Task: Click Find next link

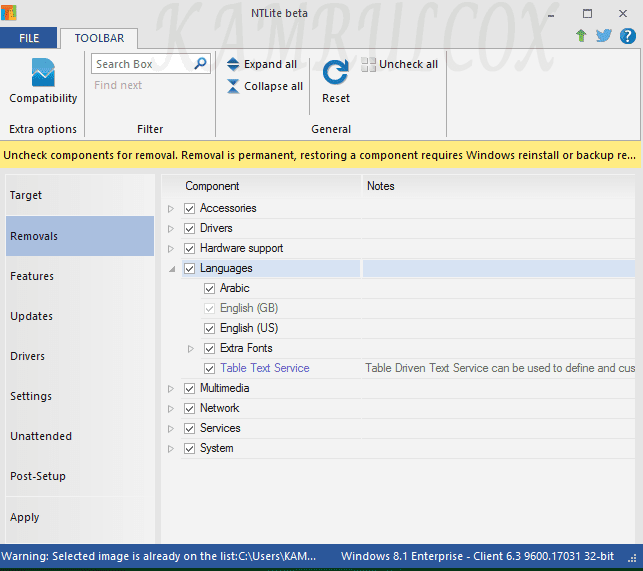Action: pyautogui.click(x=118, y=85)
